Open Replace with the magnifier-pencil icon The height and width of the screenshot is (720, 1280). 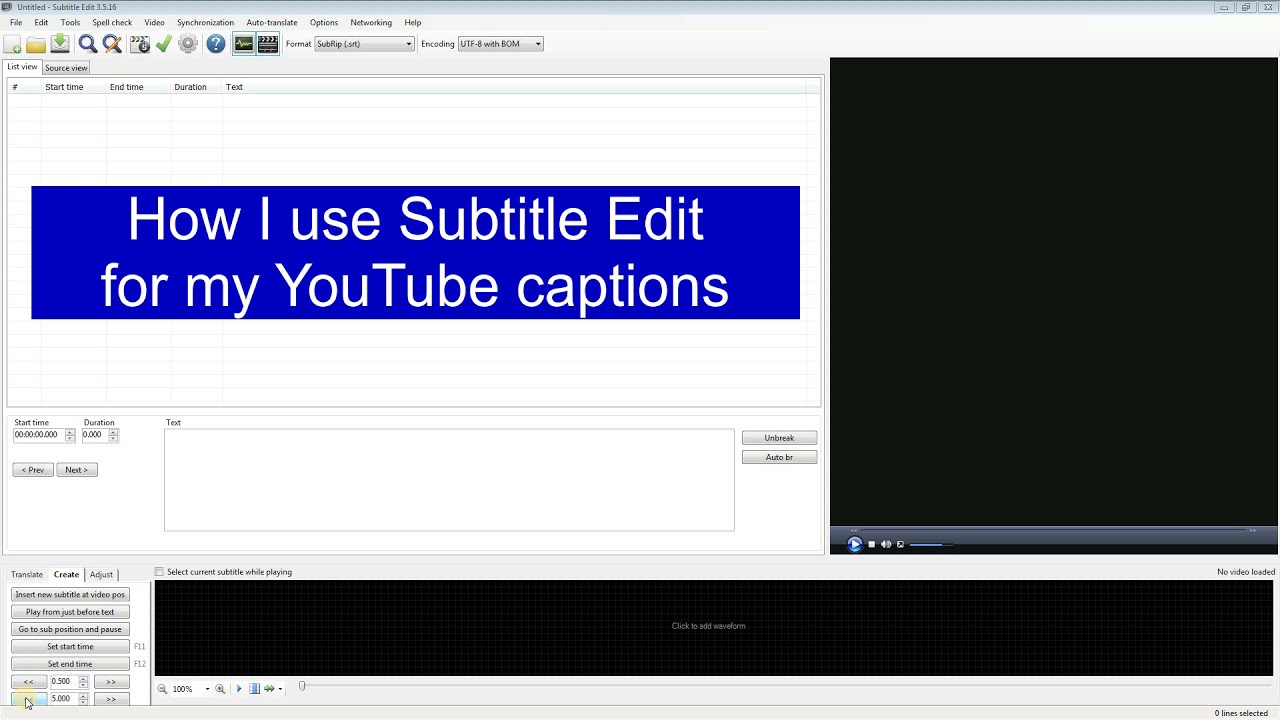pos(112,44)
